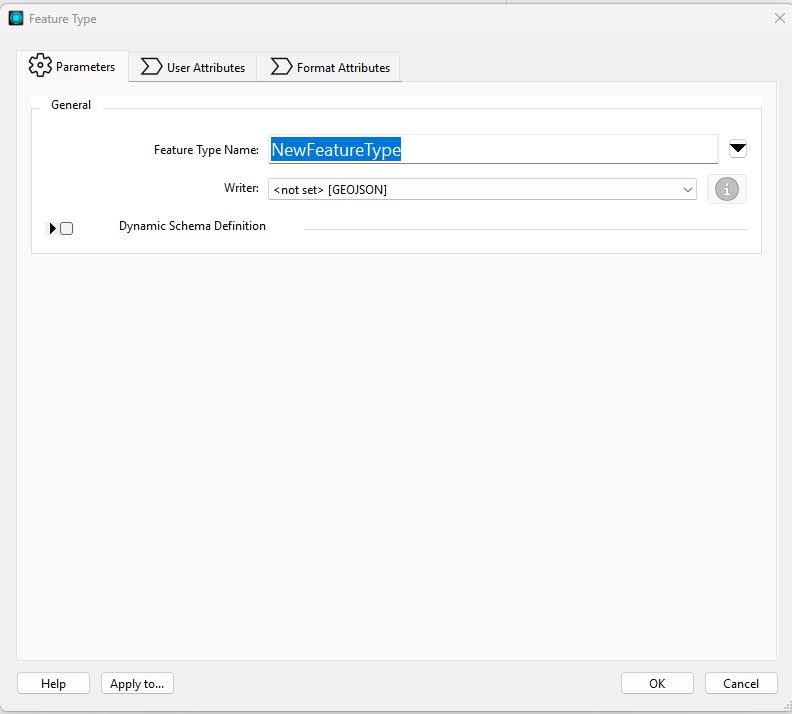Enable the Dynamic Schema Definition checkbox
Screen dimensions: 792x714
point(67,228)
